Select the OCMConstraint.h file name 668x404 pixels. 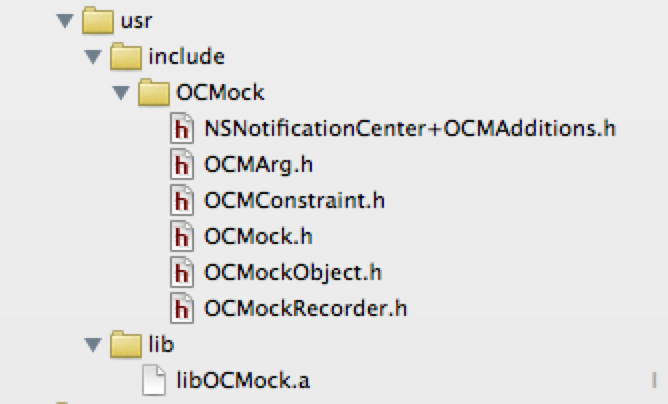(x=294, y=200)
